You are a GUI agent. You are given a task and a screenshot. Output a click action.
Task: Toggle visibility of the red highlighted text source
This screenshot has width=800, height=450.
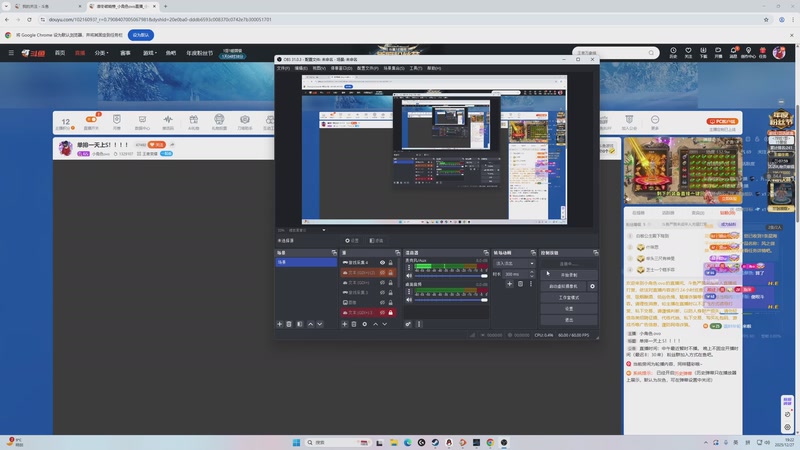382,312
